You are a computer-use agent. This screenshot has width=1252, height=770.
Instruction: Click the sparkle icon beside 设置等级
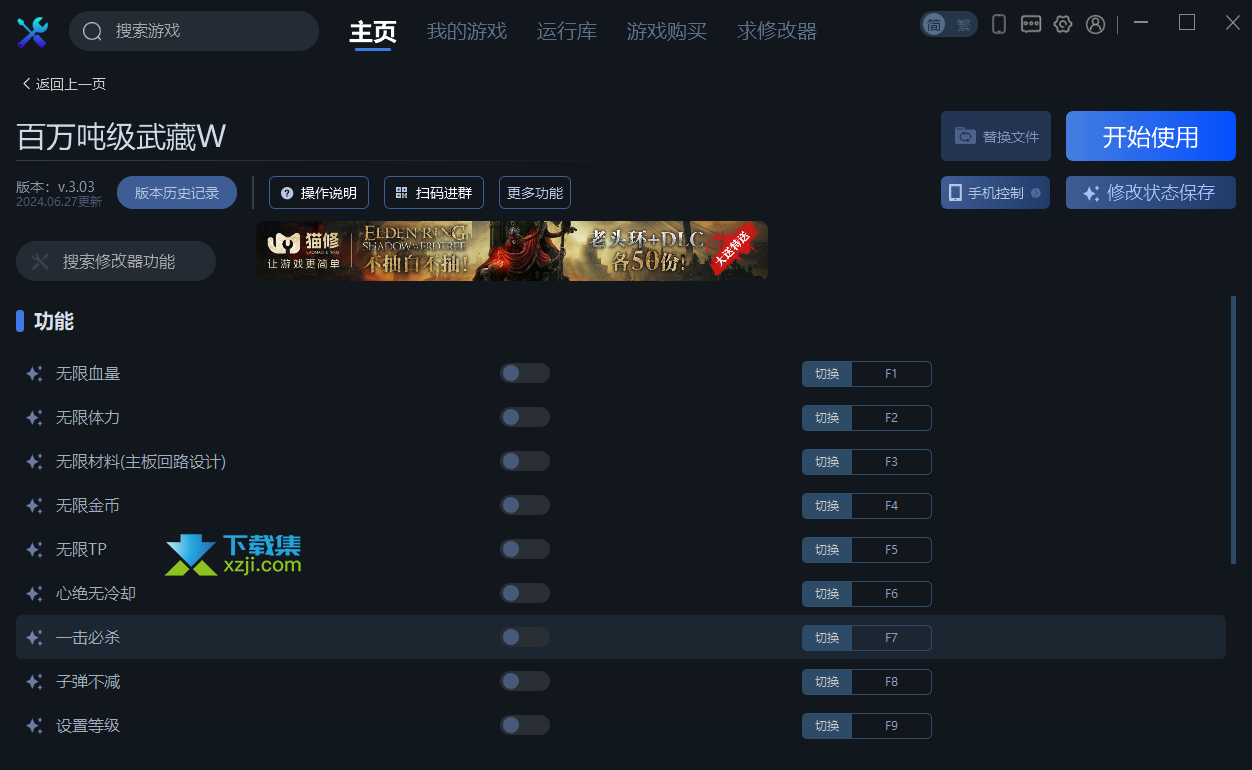(x=34, y=725)
